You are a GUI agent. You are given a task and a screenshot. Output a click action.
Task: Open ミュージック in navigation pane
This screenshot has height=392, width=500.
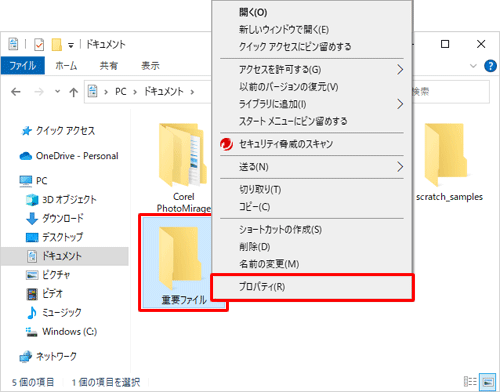pos(62,313)
